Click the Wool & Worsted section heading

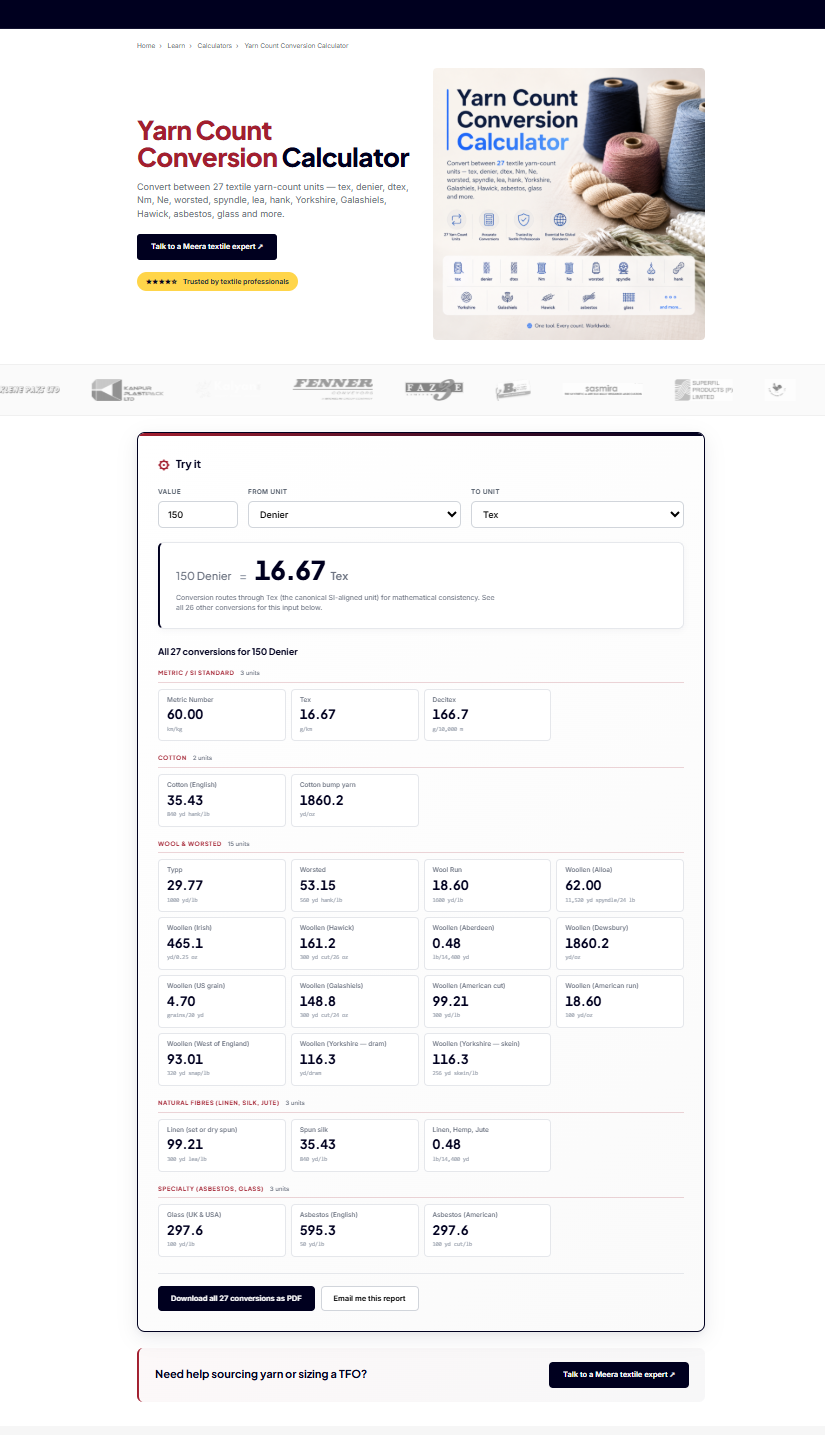click(190, 844)
